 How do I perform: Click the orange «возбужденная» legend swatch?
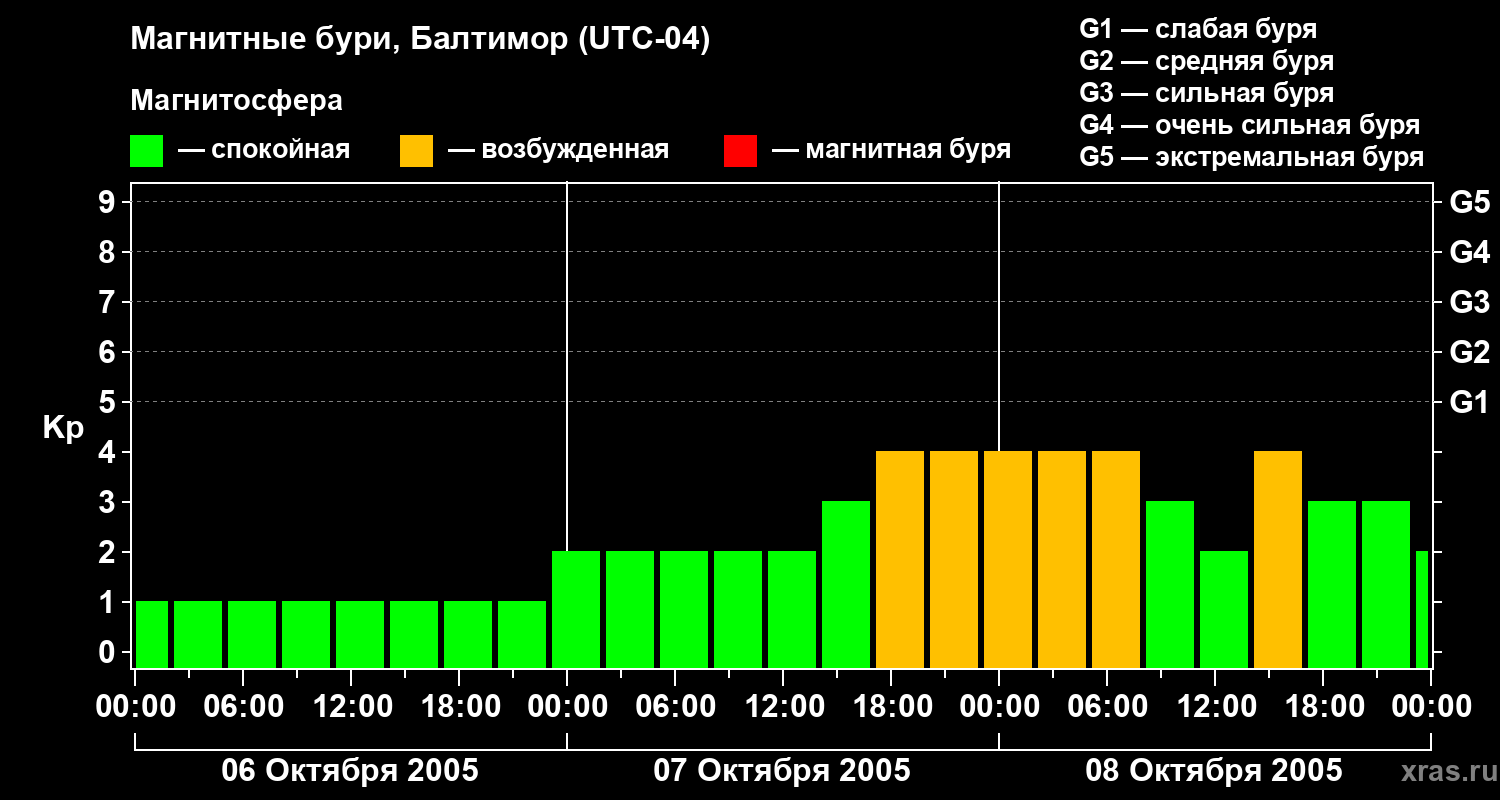[x=416, y=151]
